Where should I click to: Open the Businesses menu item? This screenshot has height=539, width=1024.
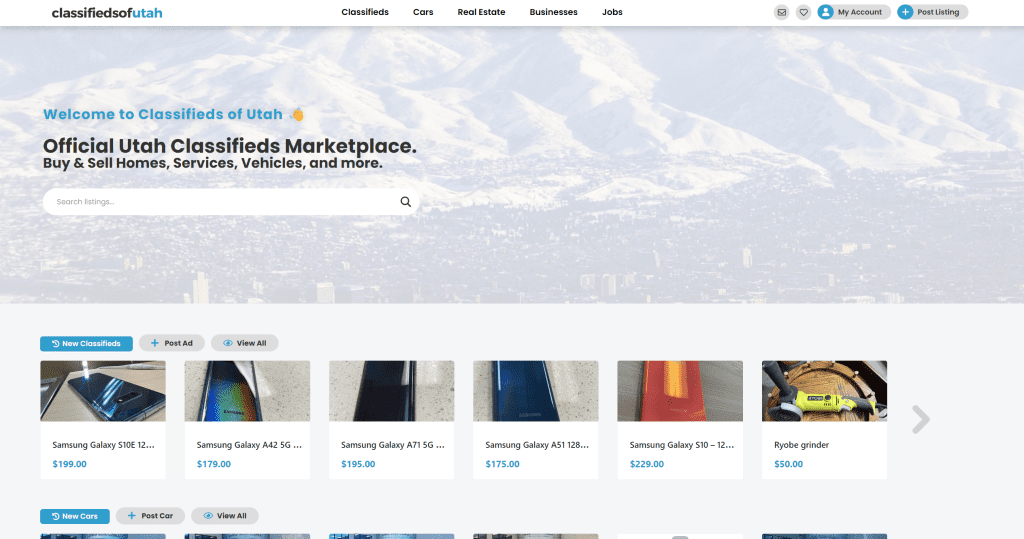(553, 12)
